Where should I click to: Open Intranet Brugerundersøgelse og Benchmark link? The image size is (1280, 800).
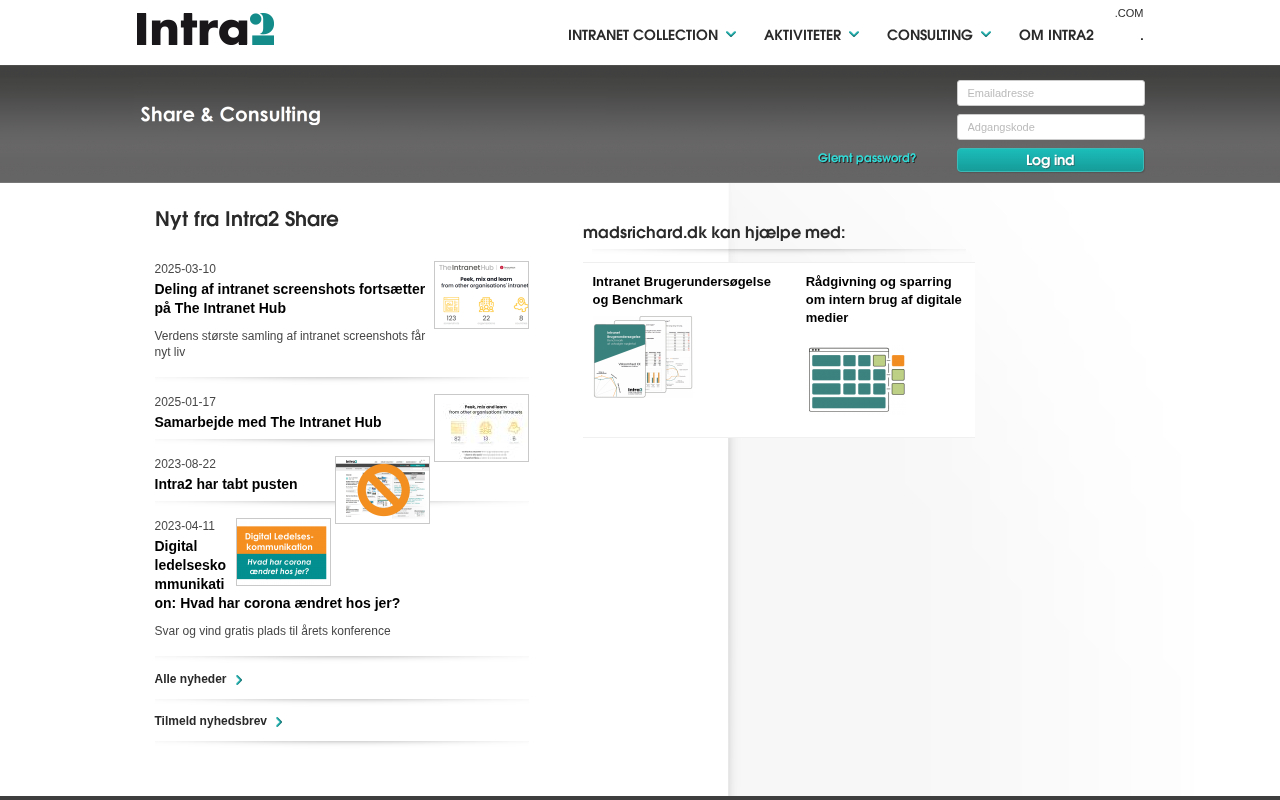click(x=682, y=291)
